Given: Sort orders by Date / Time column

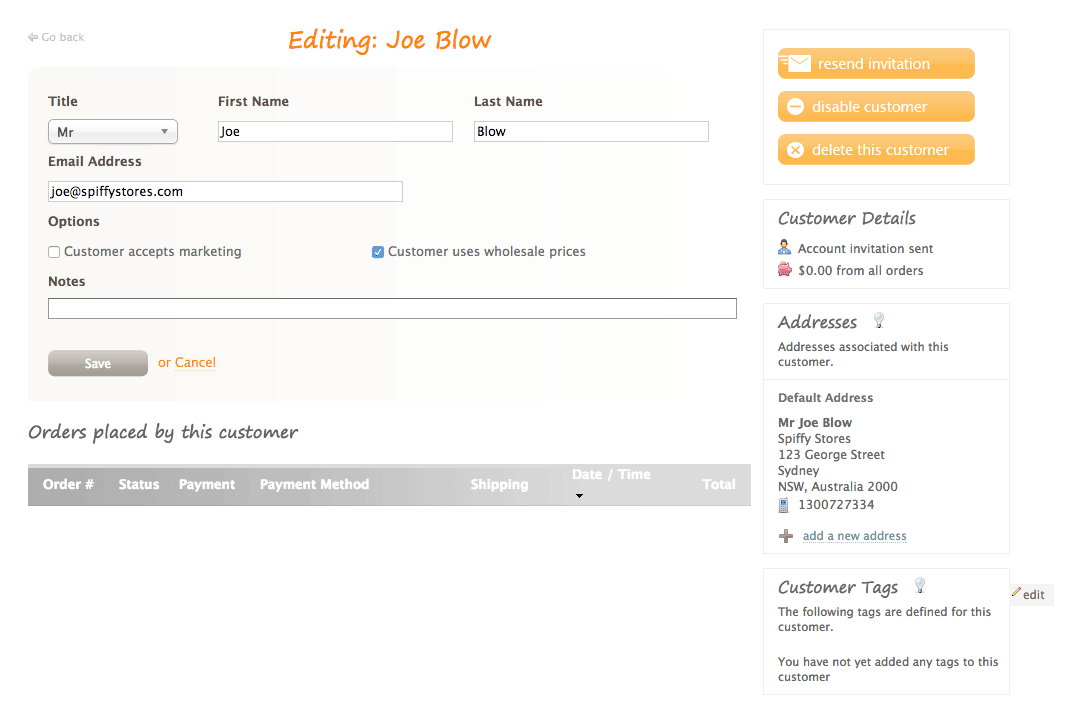Looking at the screenshot, I should point(611,475).
